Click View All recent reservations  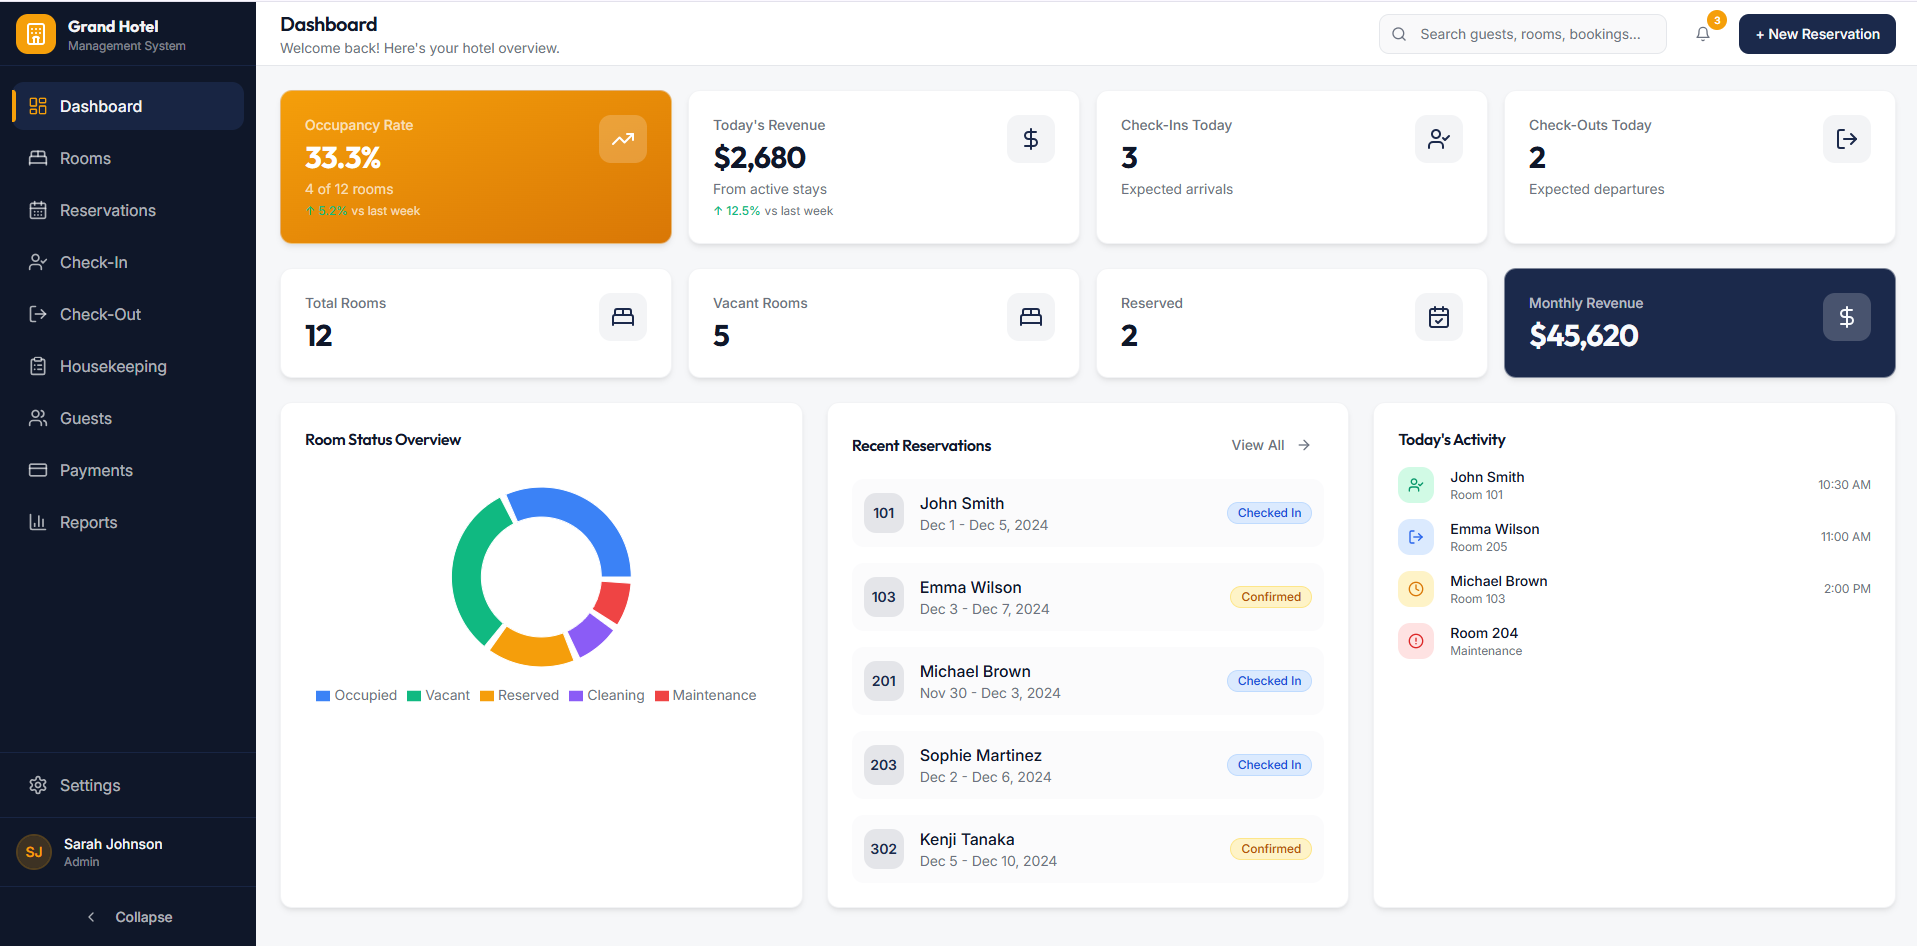coord(1271,445)
